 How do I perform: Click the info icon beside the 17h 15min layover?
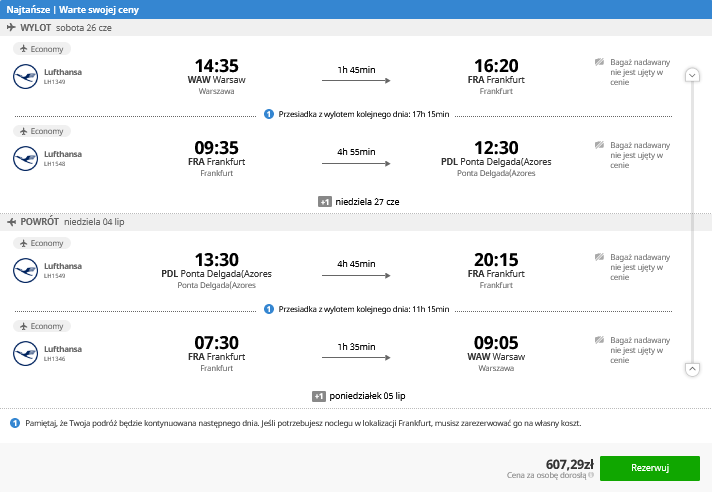coord(269,114)
